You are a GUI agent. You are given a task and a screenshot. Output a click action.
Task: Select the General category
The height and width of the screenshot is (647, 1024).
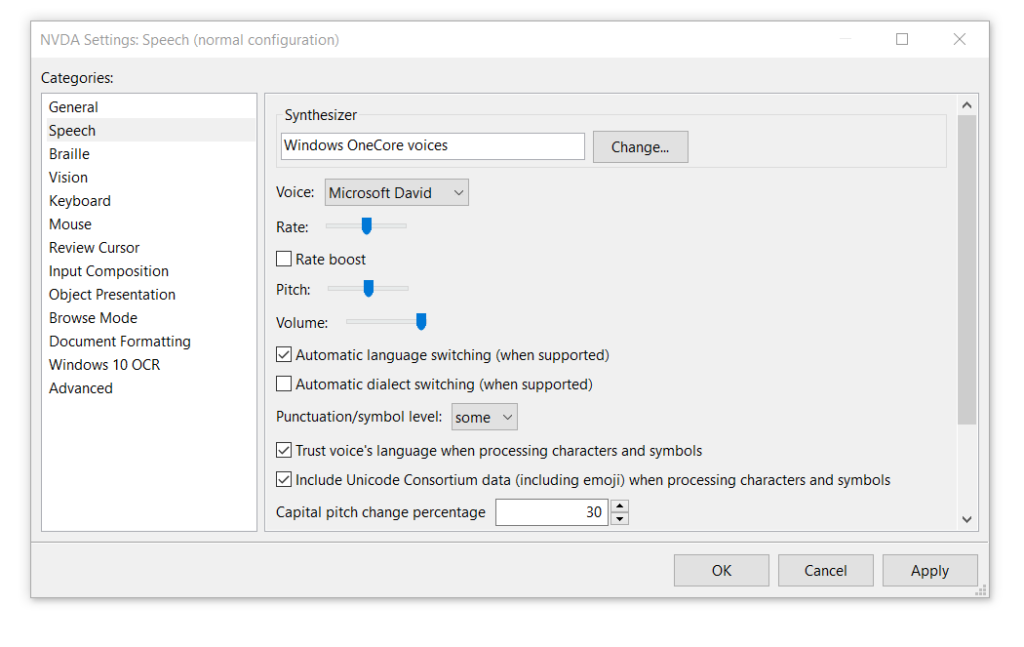pos(150,107)
